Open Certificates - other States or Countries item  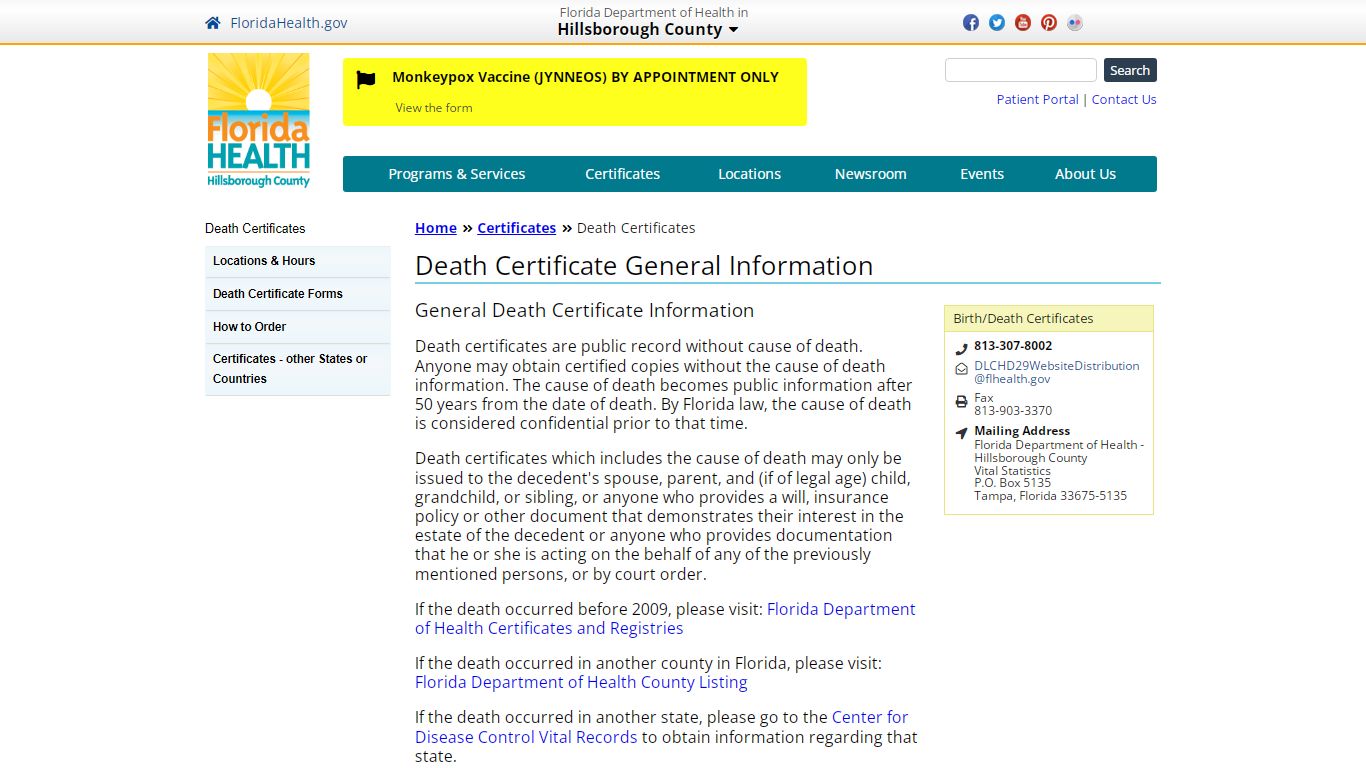click(298, 369)
